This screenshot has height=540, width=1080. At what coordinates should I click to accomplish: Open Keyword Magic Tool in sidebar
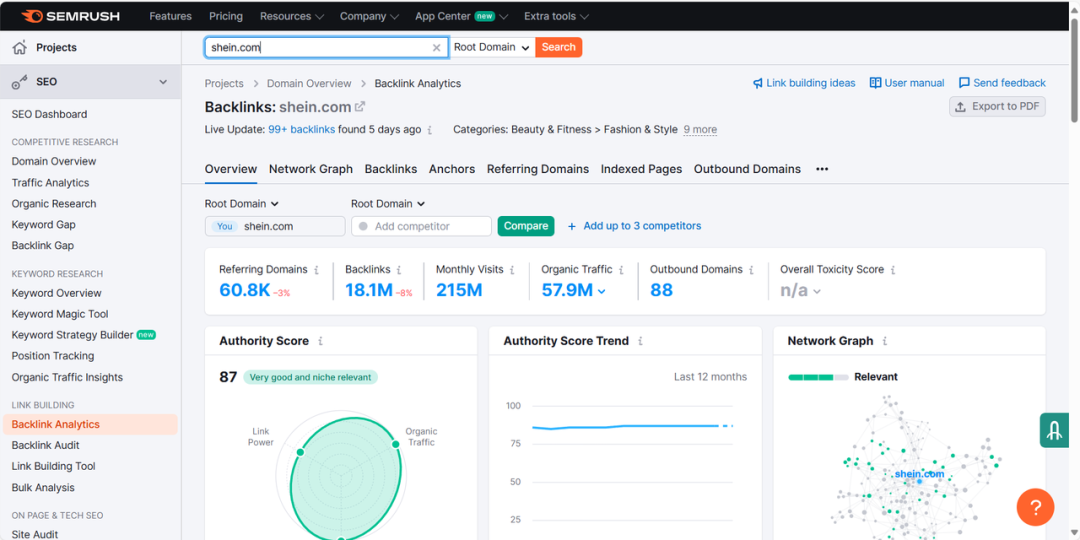pos(60,314)
